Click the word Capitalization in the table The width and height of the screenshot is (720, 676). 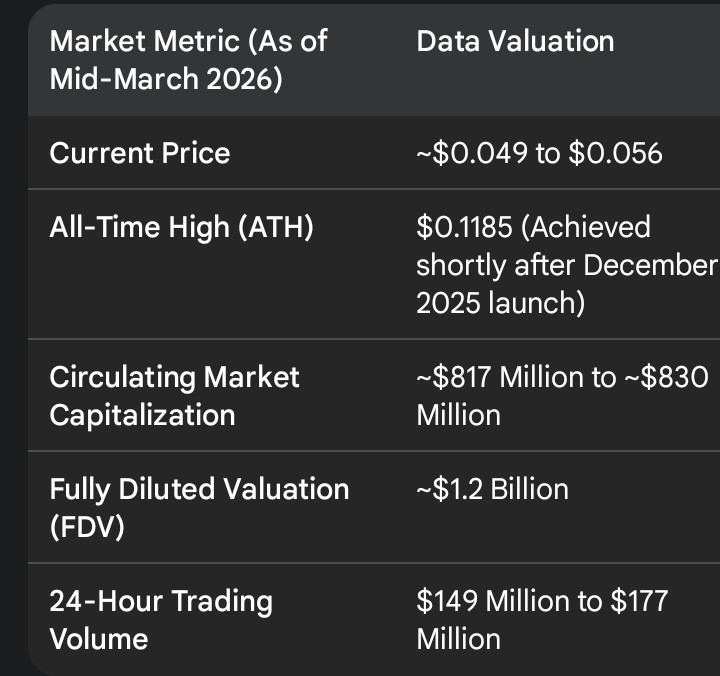[142, 415]
